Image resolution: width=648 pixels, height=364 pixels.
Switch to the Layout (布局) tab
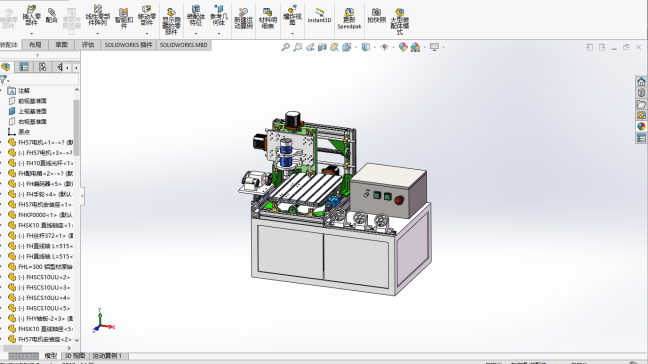tap(35, 45)
